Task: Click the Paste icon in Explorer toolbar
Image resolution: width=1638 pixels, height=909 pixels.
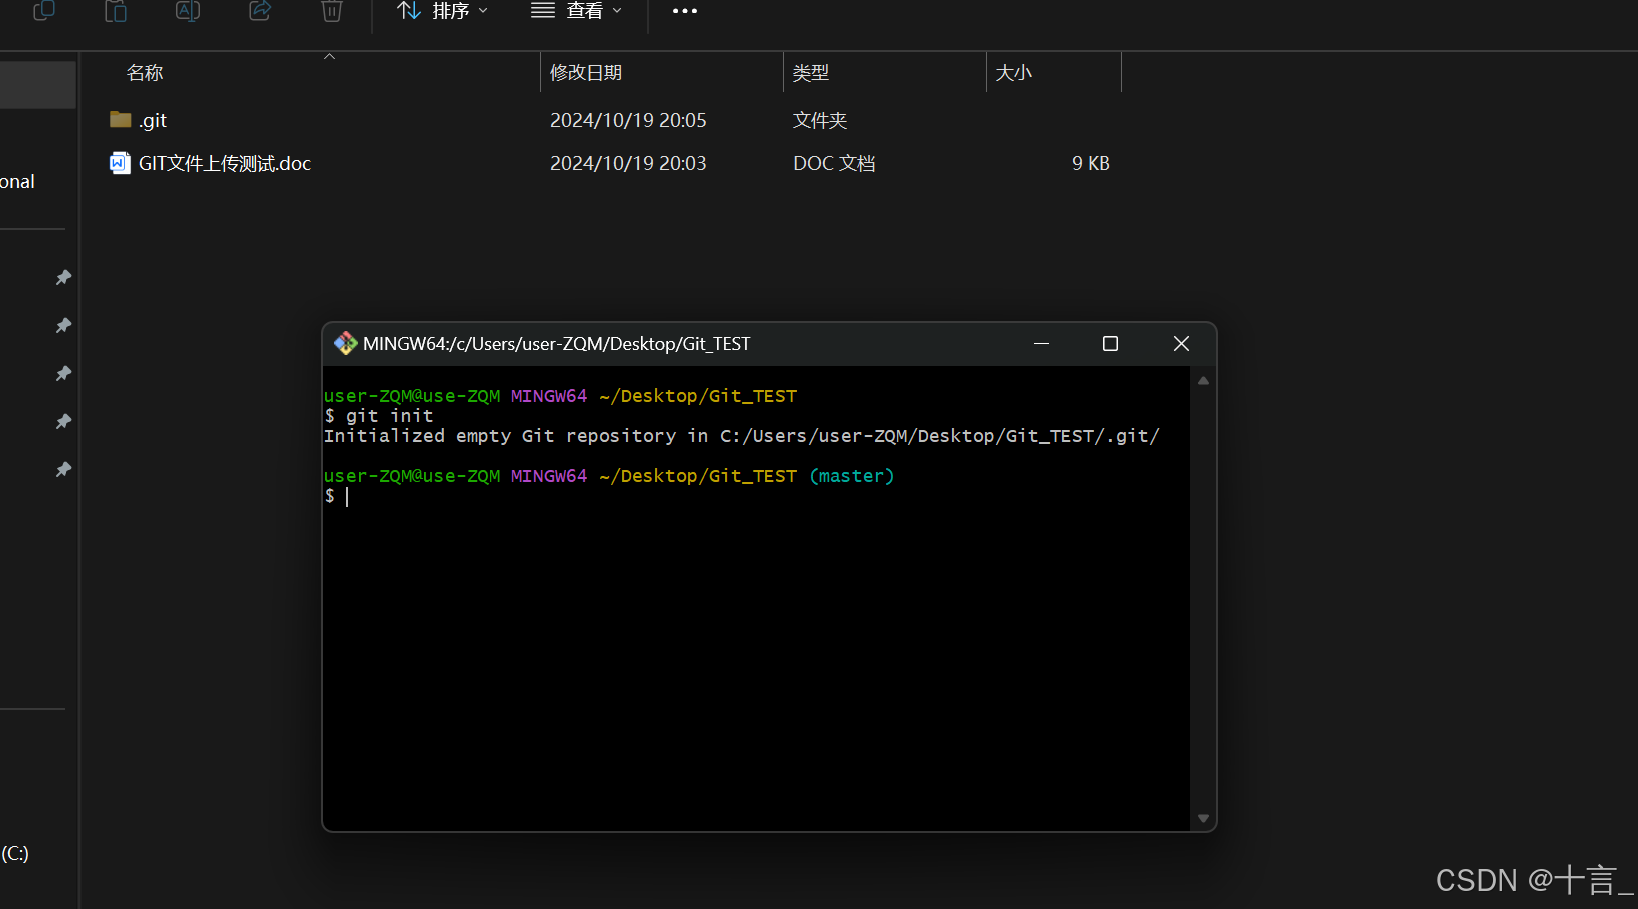Action: [116, 11]
